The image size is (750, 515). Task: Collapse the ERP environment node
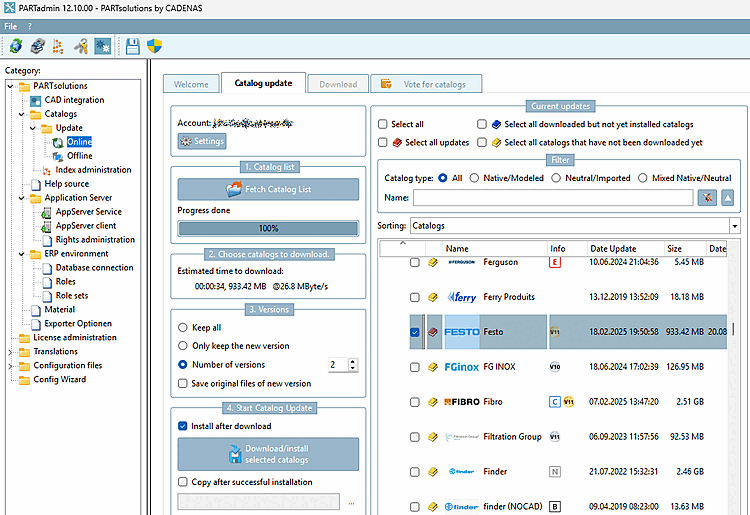(22, 254)
